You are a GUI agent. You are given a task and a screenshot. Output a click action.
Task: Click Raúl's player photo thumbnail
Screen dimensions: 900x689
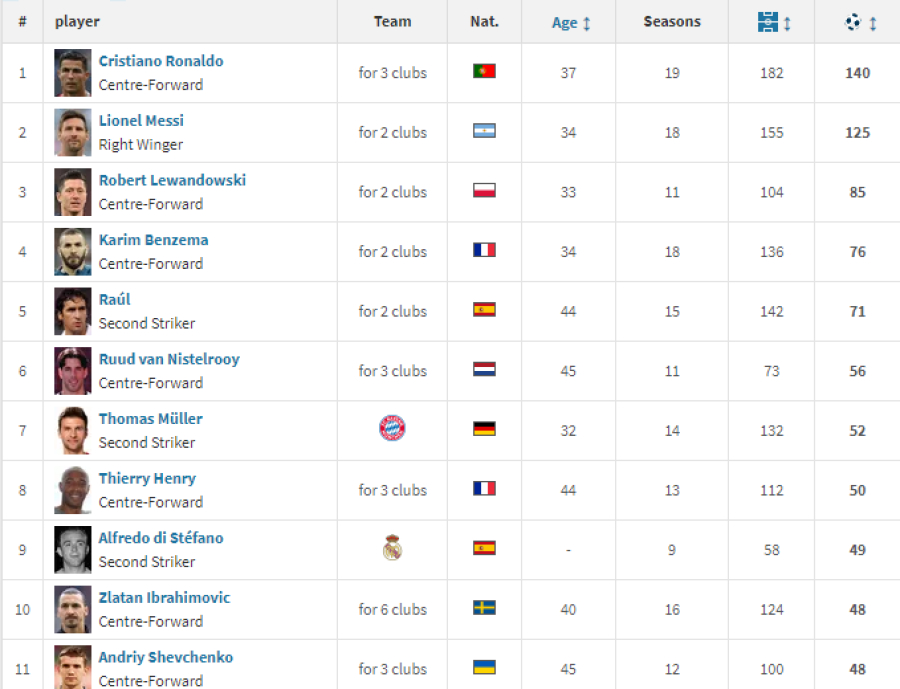pos(73,311)
